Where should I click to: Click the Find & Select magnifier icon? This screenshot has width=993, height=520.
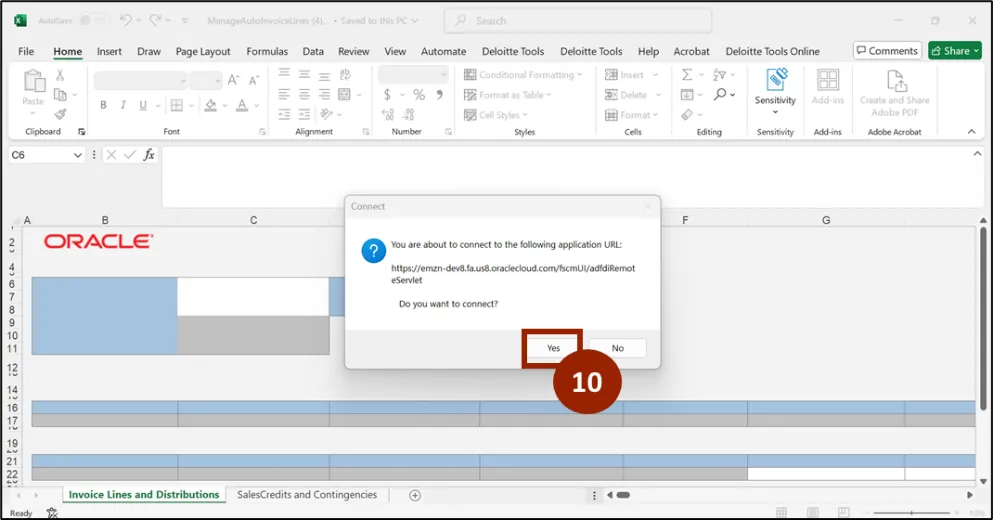pos(720,95)
